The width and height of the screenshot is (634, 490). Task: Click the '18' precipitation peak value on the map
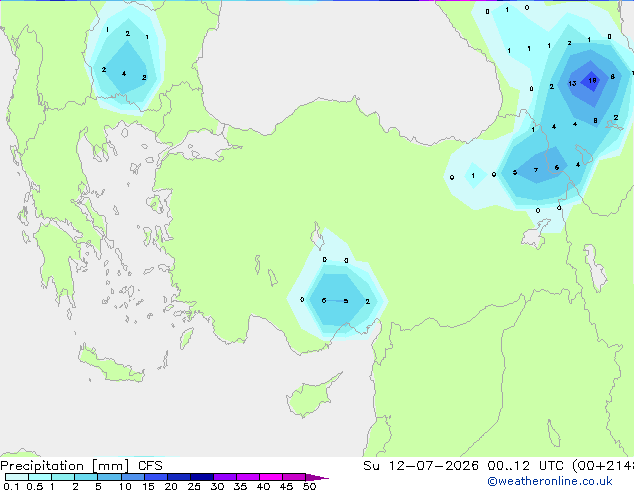click(x=592, y=80)
